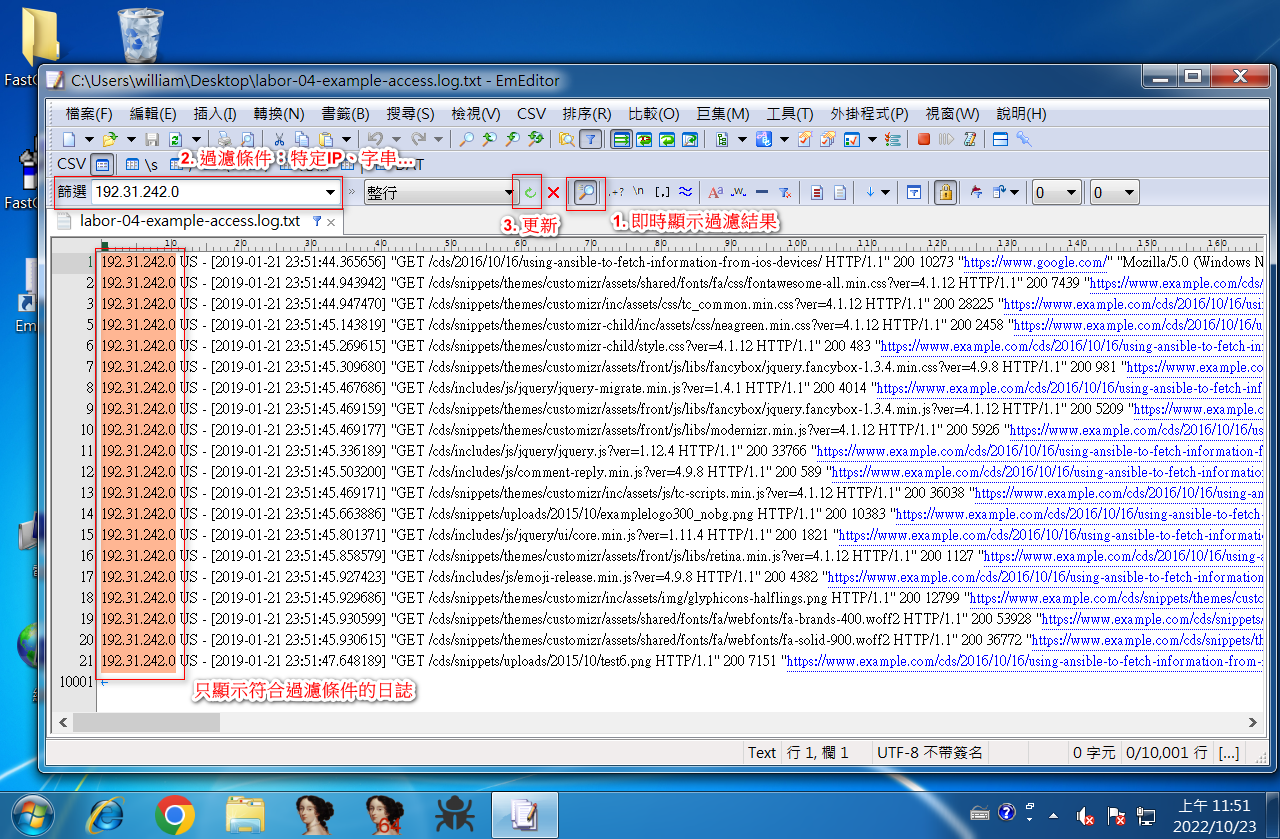1280x839 pixels.
Task: Refresh the filter with the green arrow
Action: coord(530,192)
